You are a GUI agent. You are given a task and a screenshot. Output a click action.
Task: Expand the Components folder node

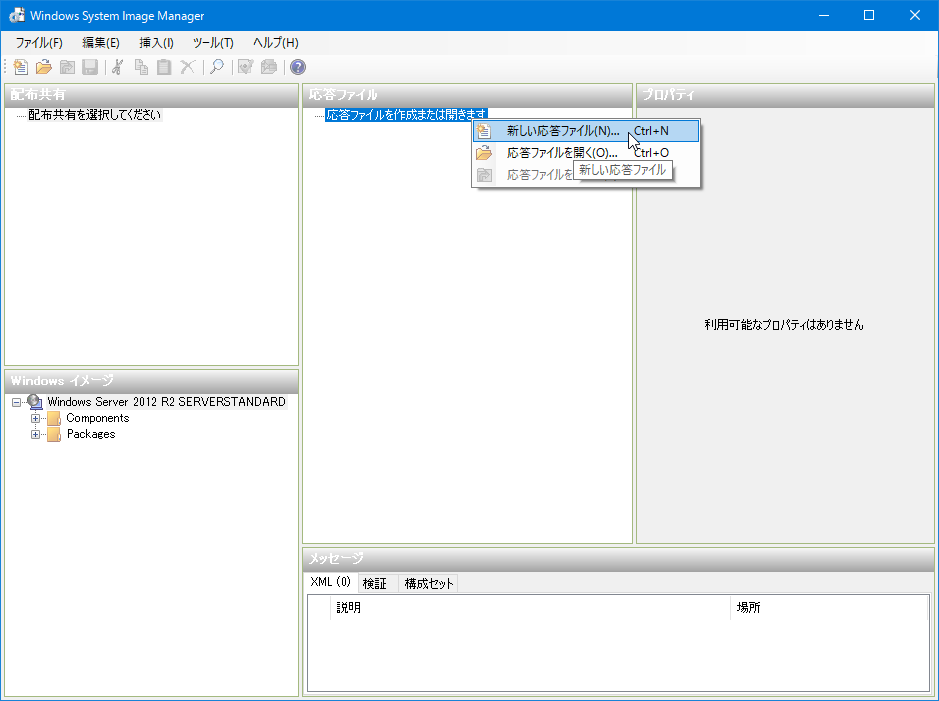click(x=35, y=418)
